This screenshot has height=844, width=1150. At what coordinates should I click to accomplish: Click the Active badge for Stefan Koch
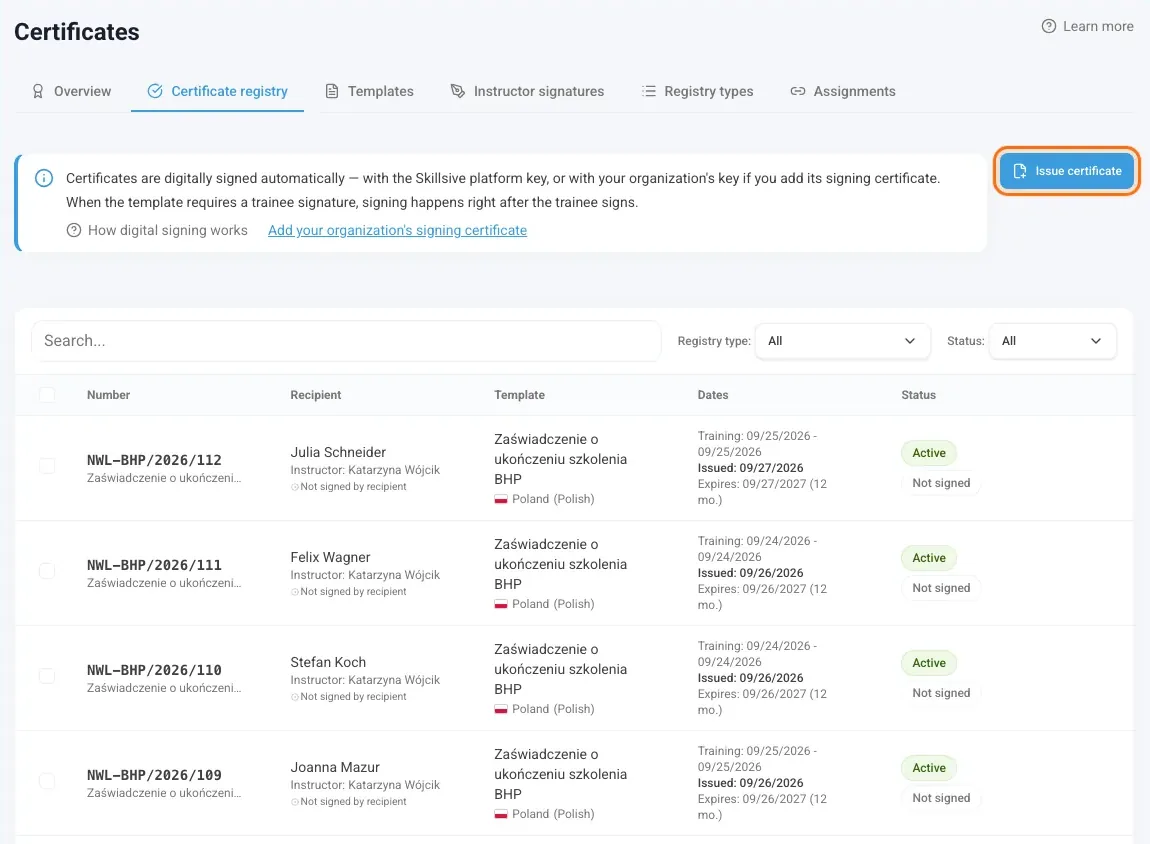click(x=929, y=663)
